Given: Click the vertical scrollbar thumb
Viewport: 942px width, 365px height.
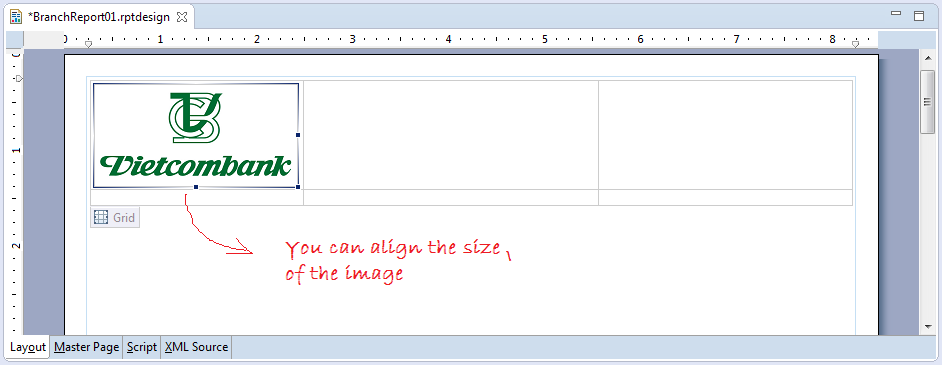Looking at the screenshot, I should [x=928, y=102].
